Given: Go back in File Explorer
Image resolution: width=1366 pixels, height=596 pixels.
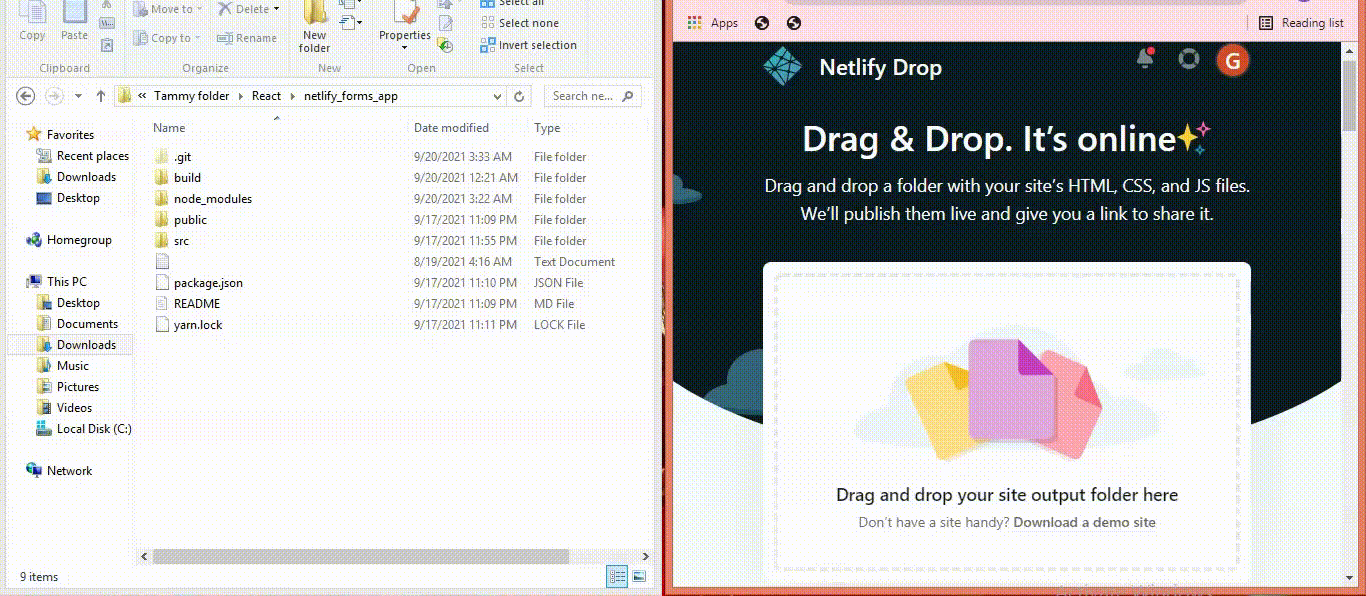Looking at the screenshot, I should (x=26, y=96).
